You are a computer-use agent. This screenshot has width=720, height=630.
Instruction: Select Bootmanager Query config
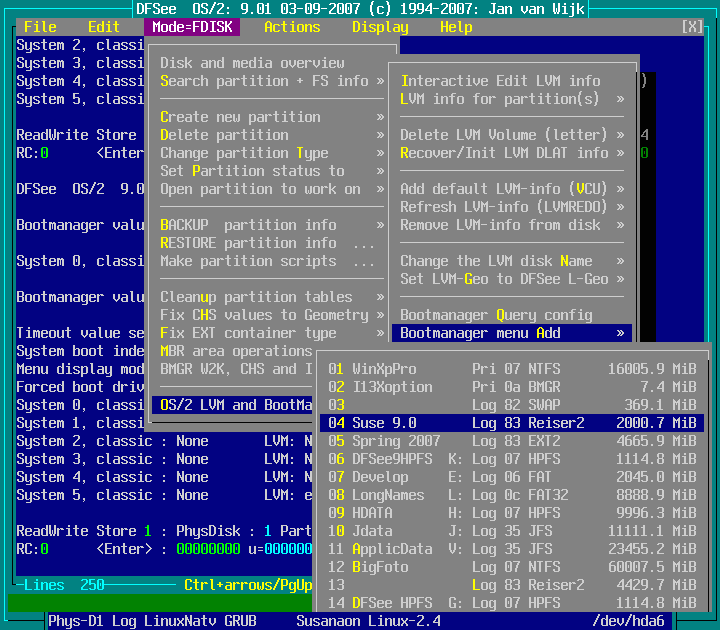pyautogui.click(x=496, y=315)
